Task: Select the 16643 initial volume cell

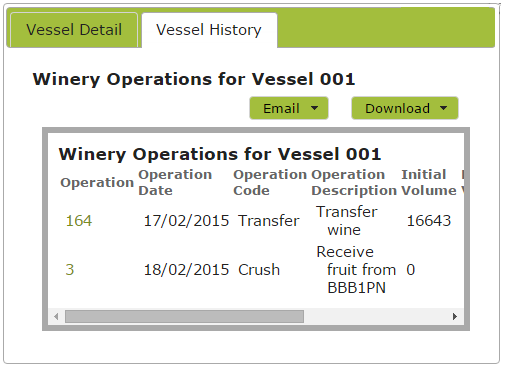Action: click(x=429, y=221)
